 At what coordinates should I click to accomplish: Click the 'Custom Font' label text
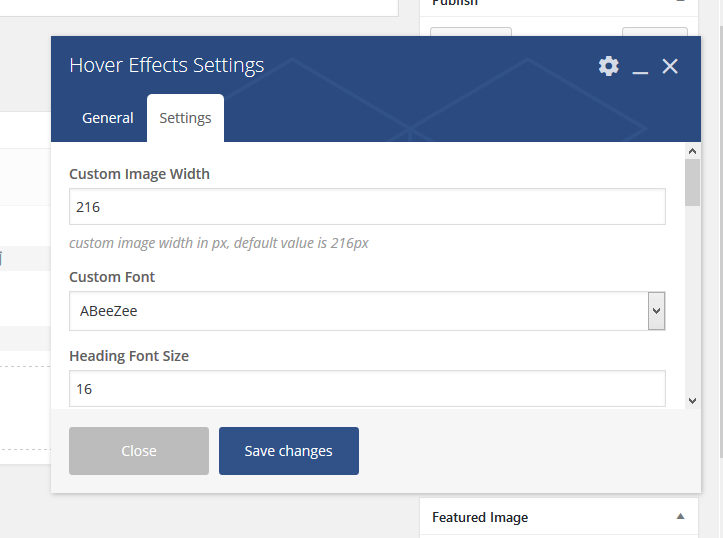coord(112,277)
